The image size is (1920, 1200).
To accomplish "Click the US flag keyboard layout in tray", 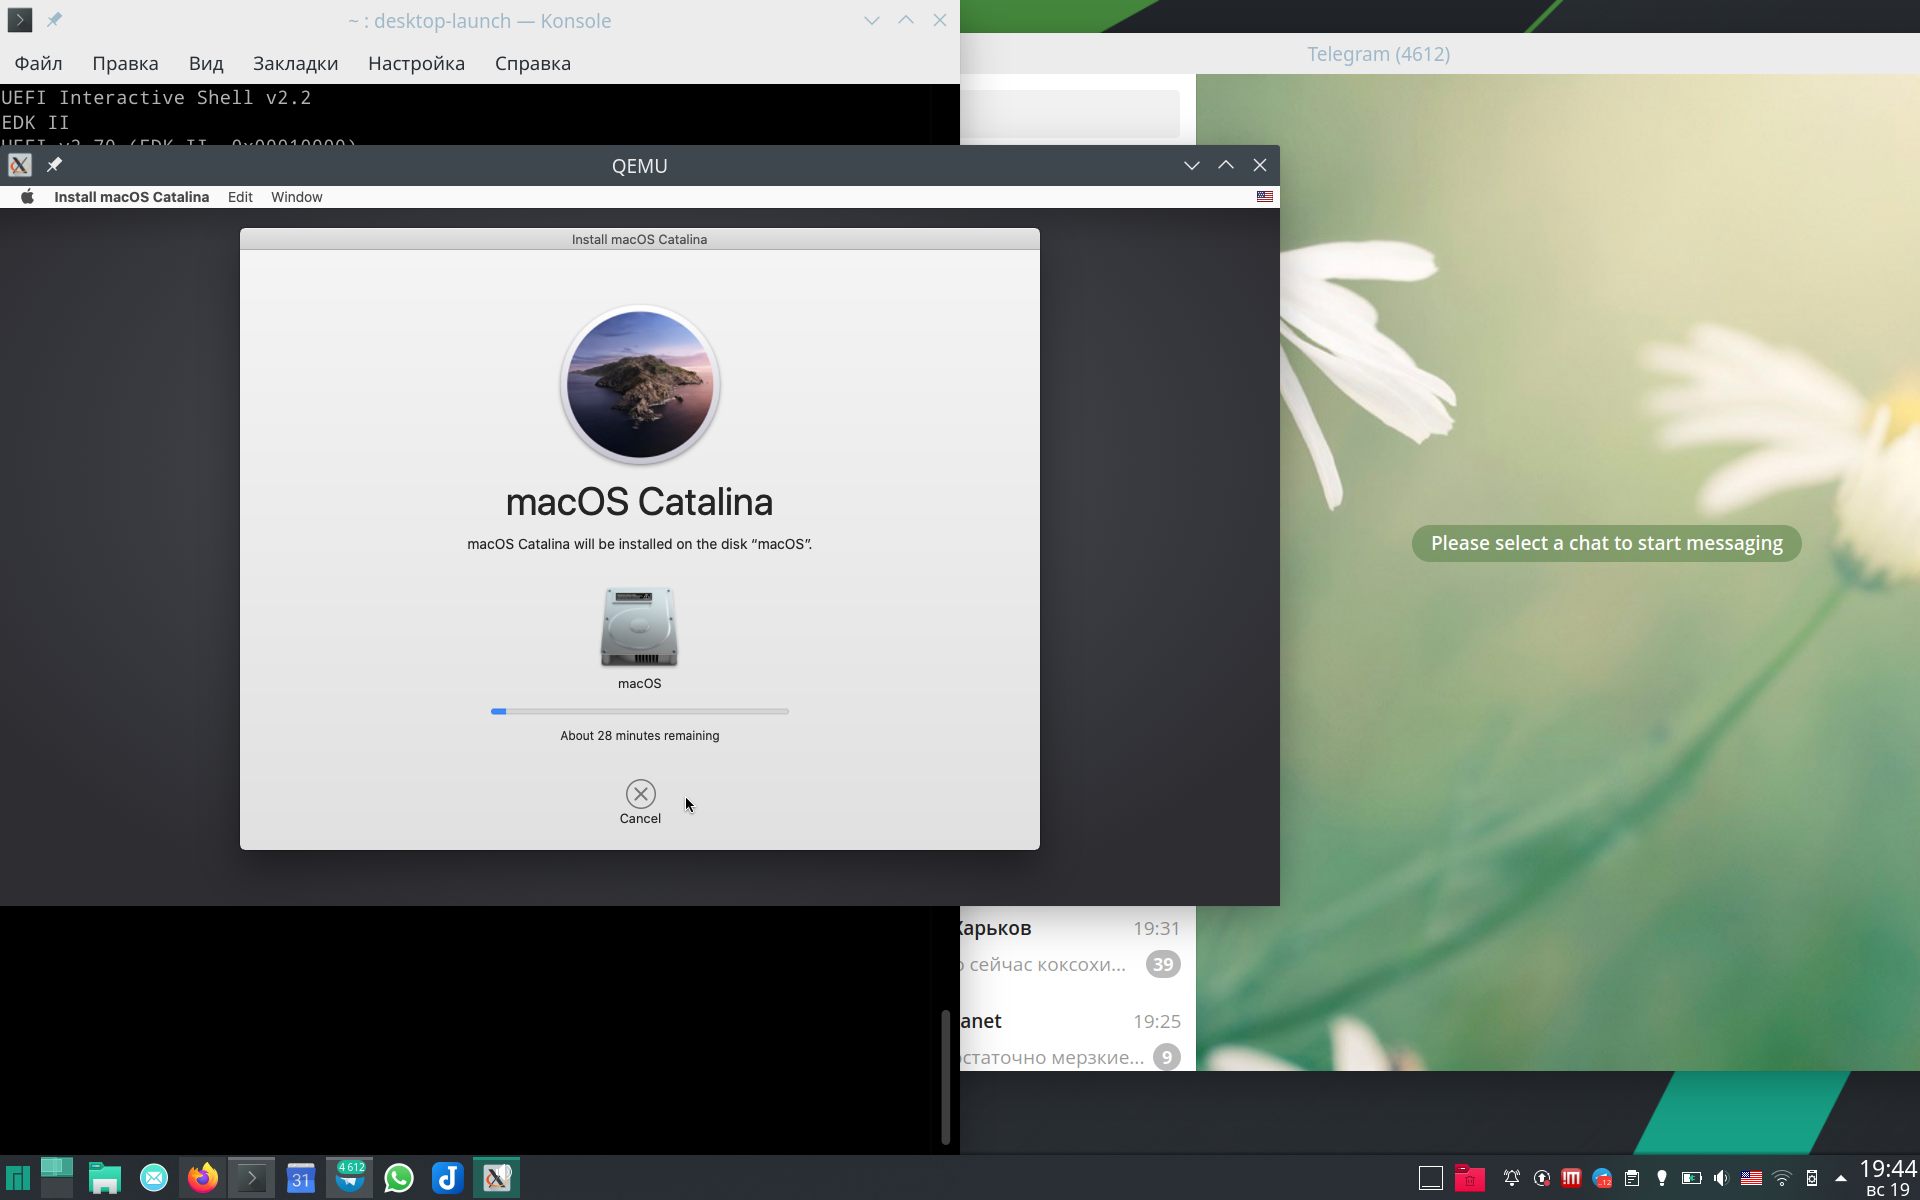I will pyautogui.click(x=1751, y=1178).
